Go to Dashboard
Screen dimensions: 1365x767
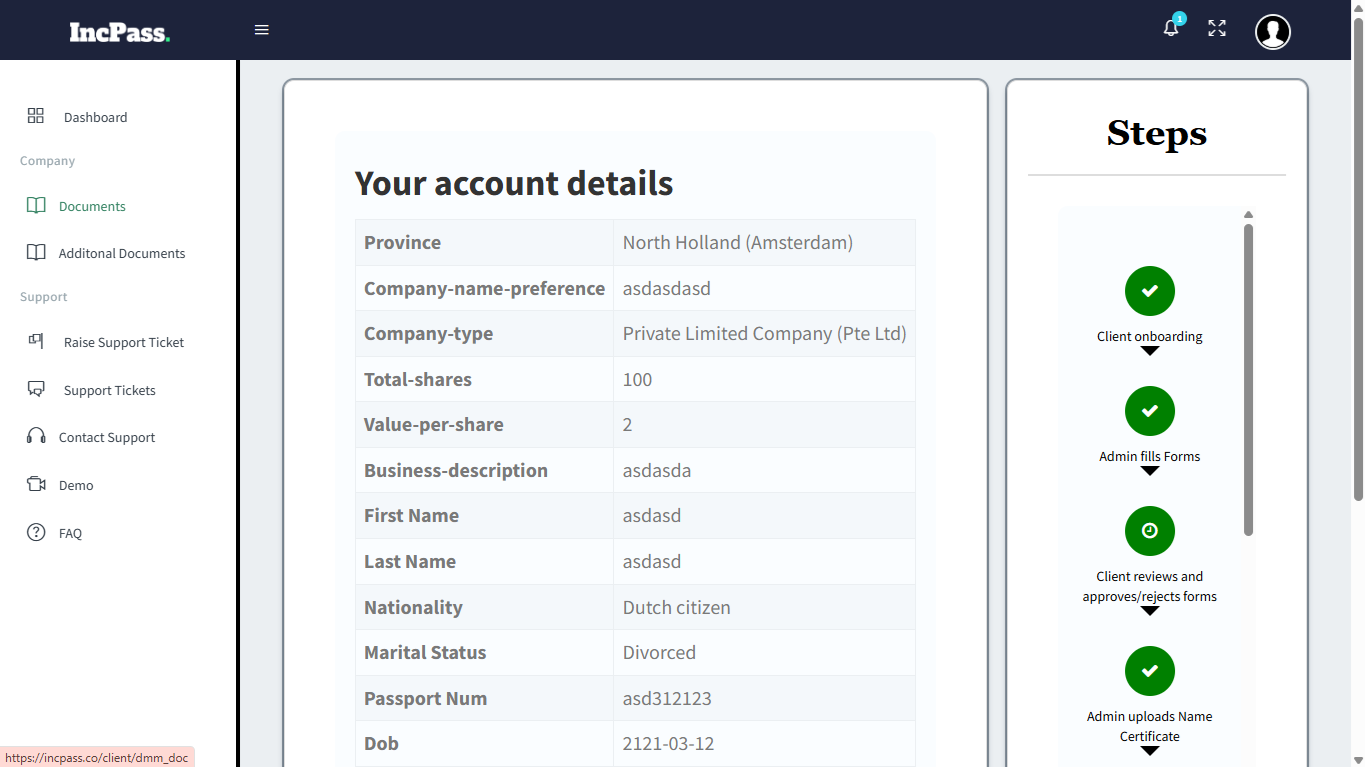point(95,117)
